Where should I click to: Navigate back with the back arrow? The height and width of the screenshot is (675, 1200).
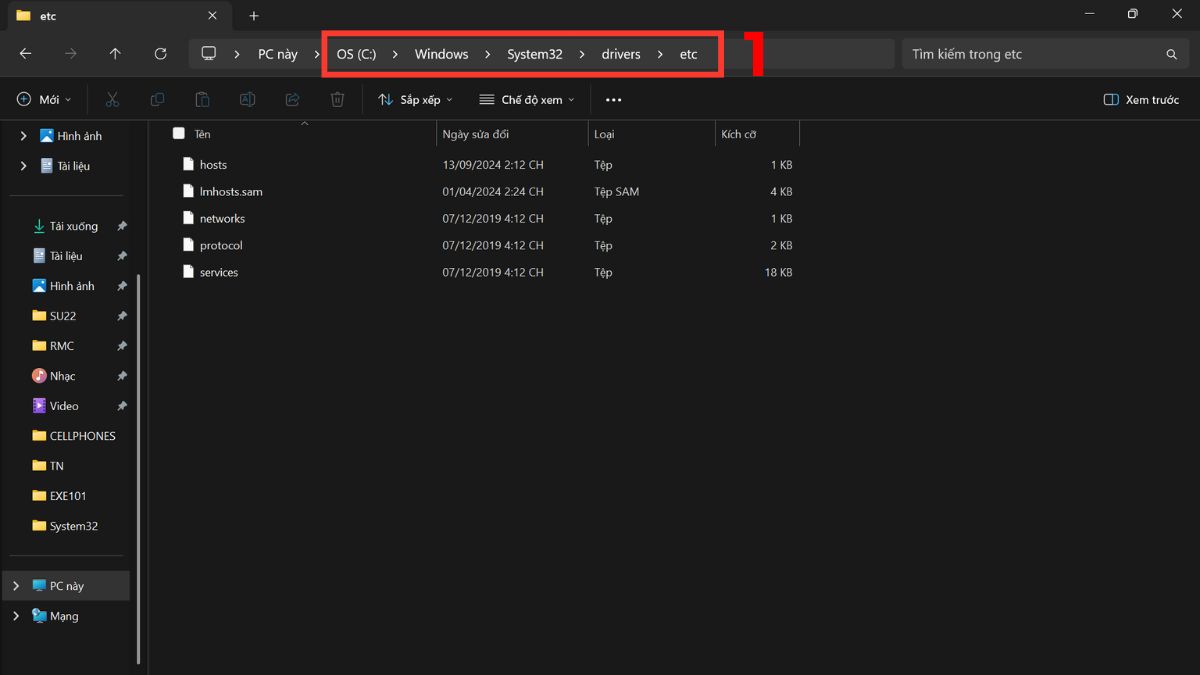[x=26, y=54]
